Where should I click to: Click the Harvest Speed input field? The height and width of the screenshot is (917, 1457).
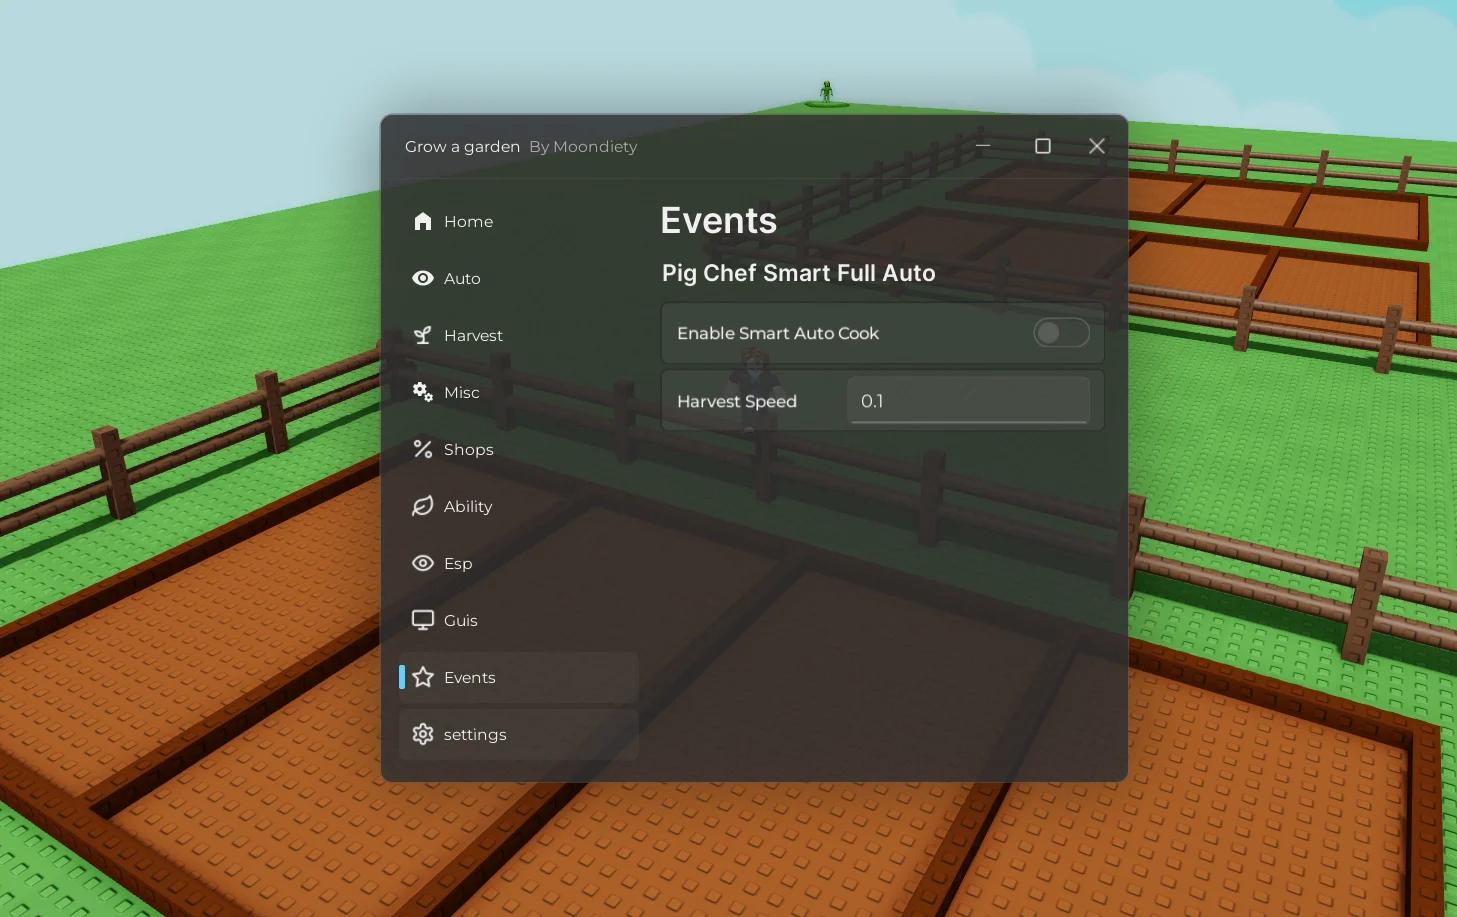968,401
